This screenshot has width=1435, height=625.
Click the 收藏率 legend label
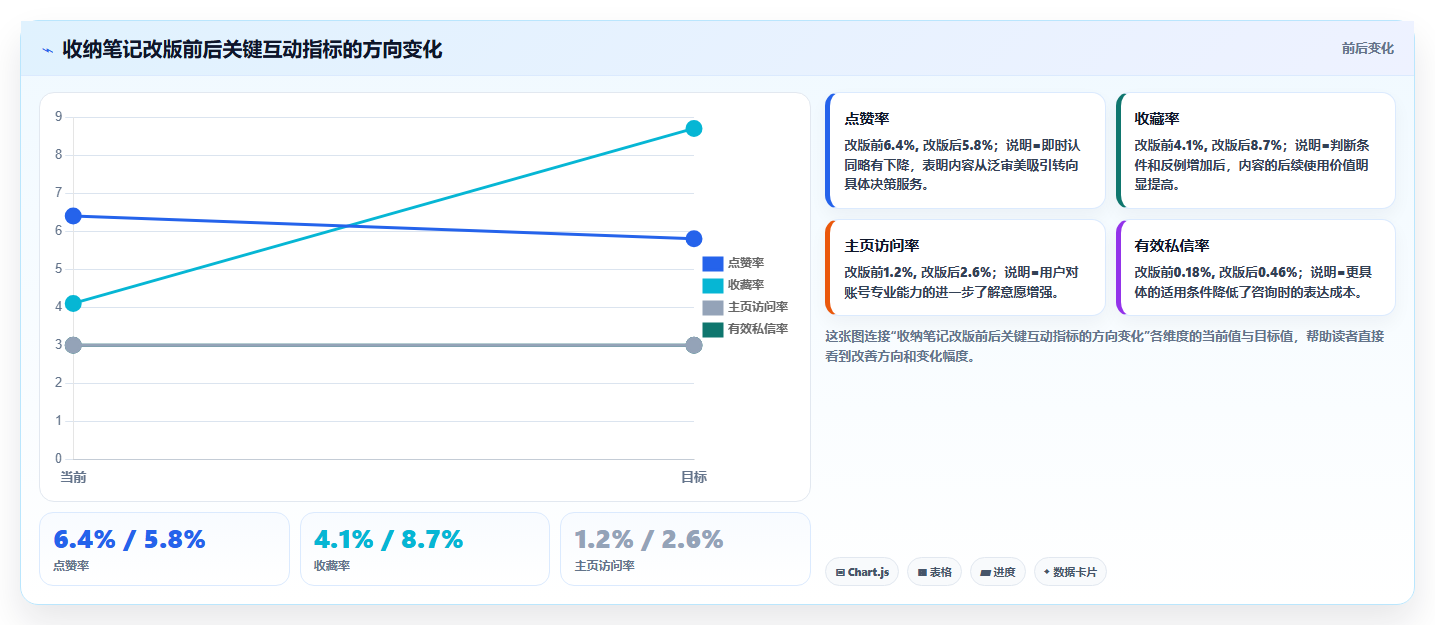coord(746,285)
